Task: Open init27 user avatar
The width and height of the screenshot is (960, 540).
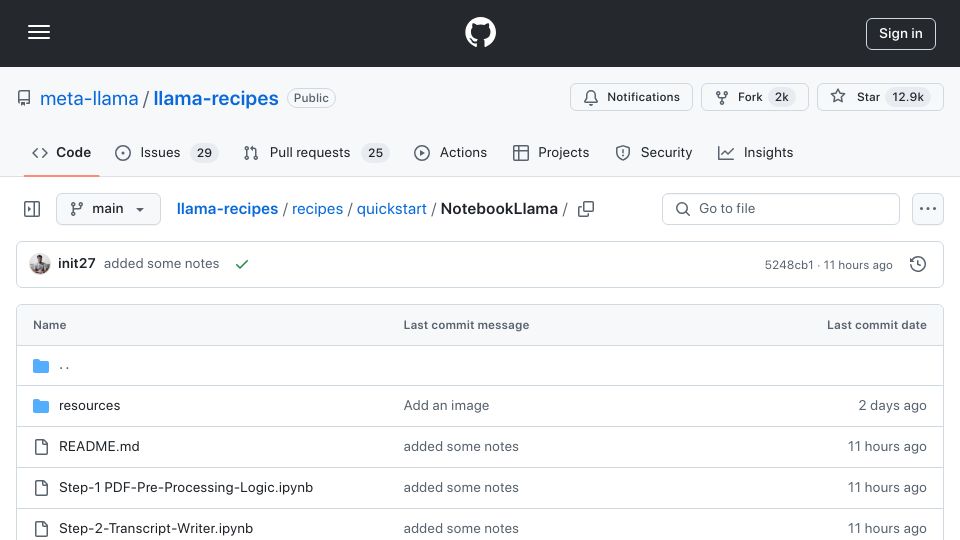Action: pos(40,264)
